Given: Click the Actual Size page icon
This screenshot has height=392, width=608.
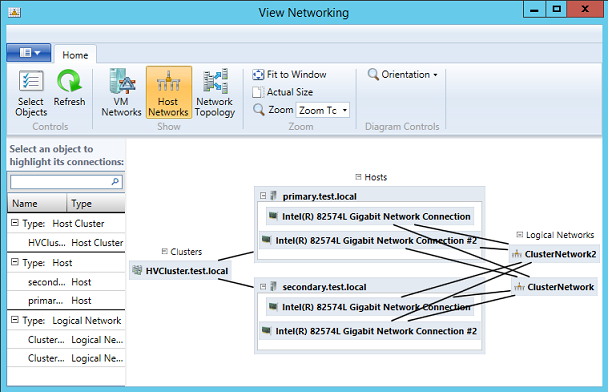Looking at the screenshot, I should click(x=257, y=92).
